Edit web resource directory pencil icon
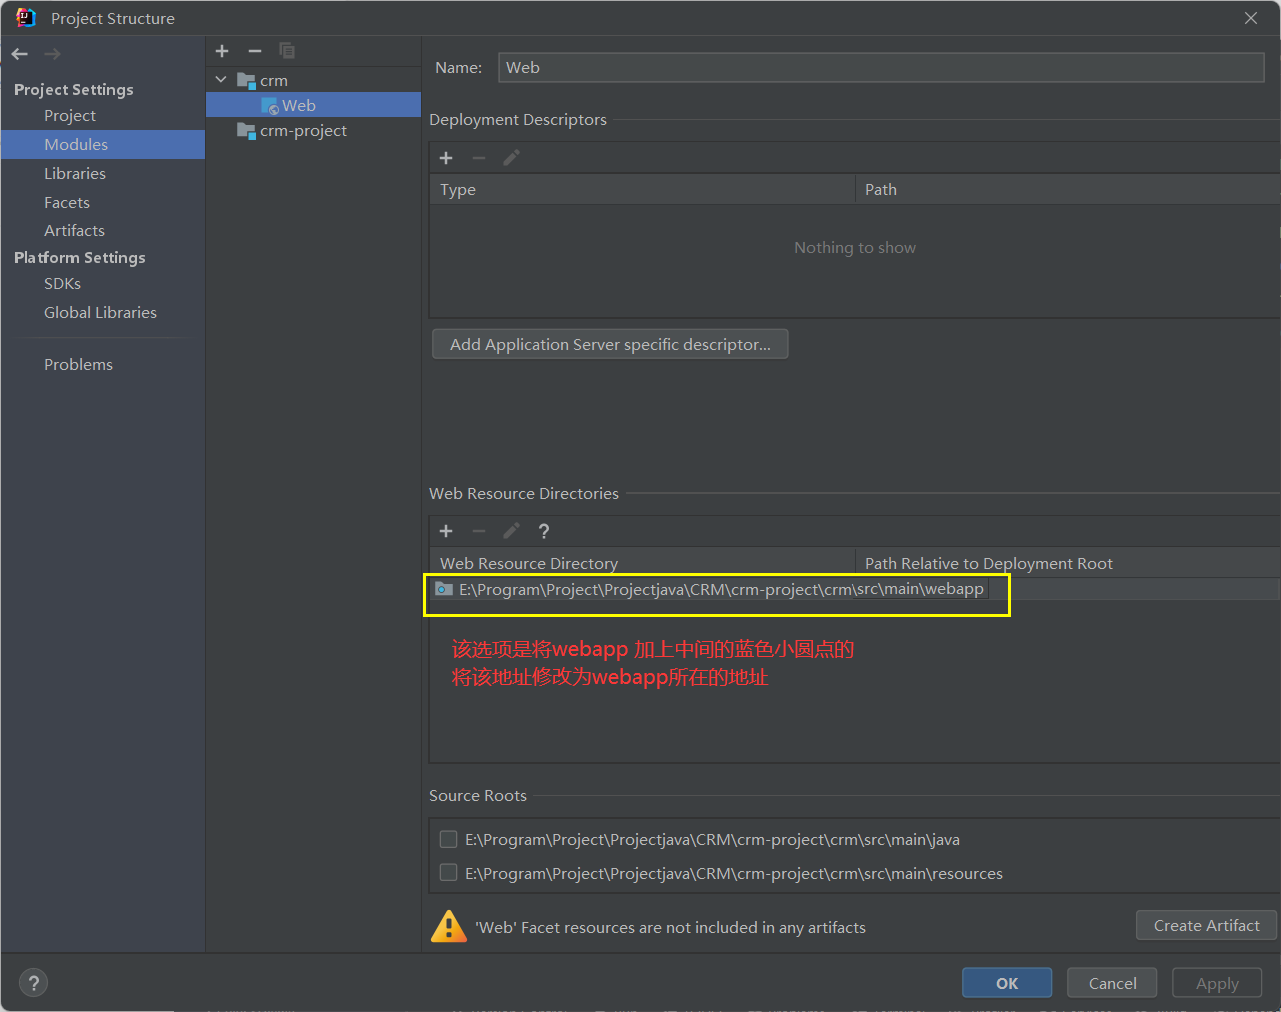The width and height of the screenshot is (1281, 1012). [x=511, y=531]
